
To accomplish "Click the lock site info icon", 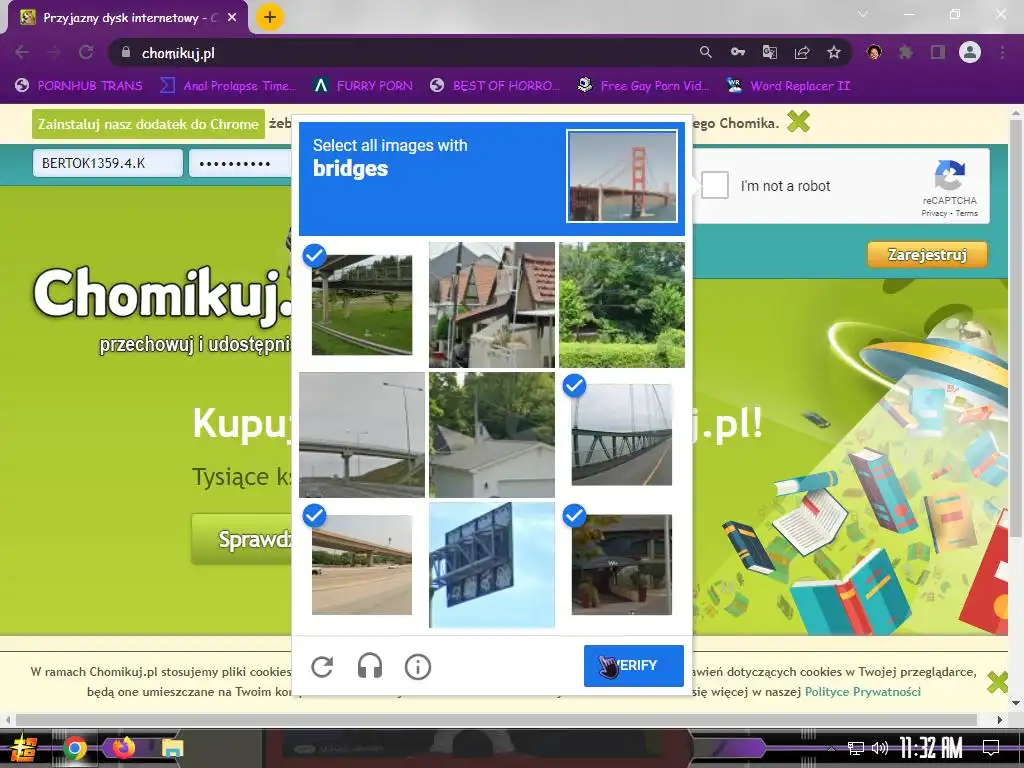I will coord(126,52).
